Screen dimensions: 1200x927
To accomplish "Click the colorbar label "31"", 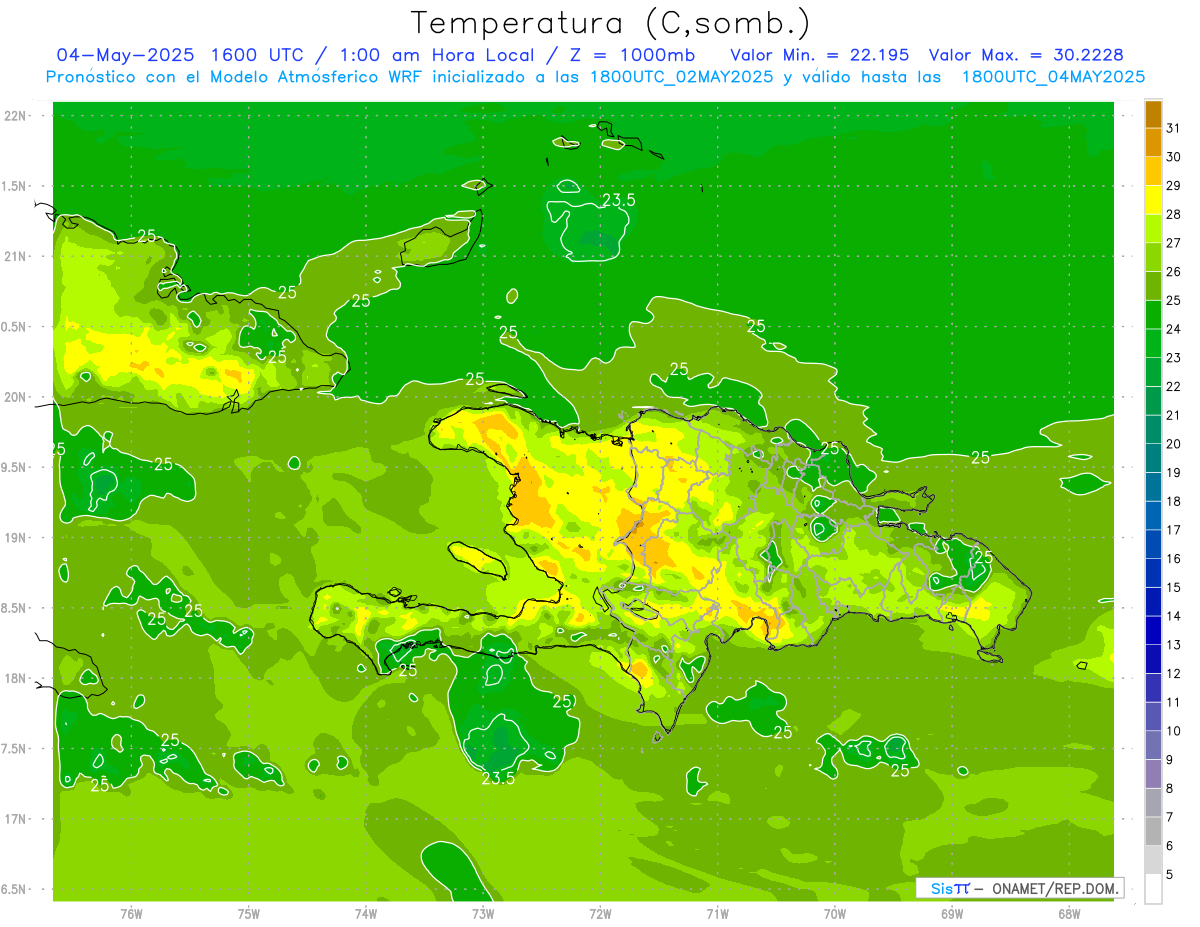I will [1174, 127].
